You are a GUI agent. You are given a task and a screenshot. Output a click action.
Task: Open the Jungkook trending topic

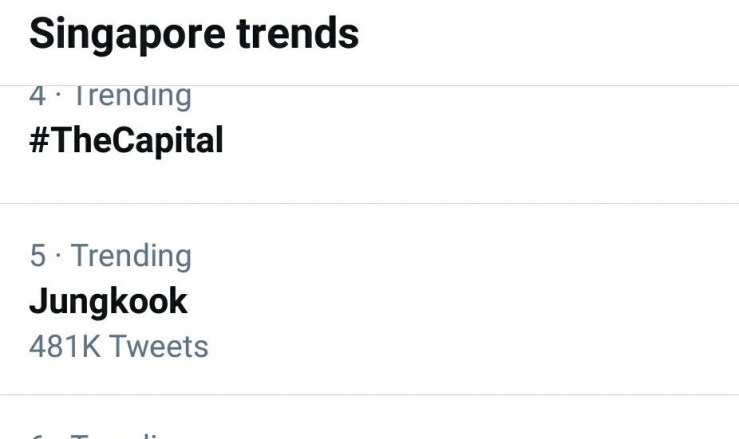(108, 301)
